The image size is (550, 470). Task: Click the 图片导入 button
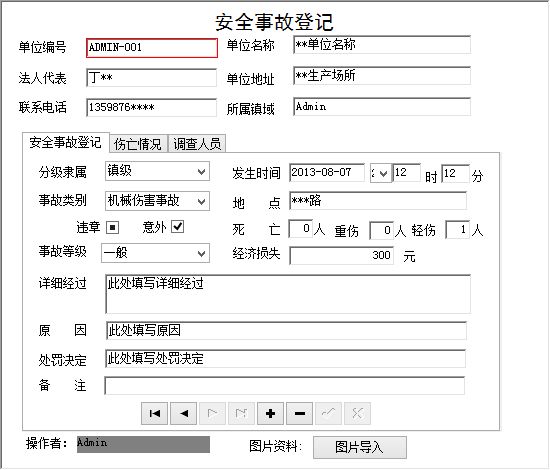(x=360, y=447)
